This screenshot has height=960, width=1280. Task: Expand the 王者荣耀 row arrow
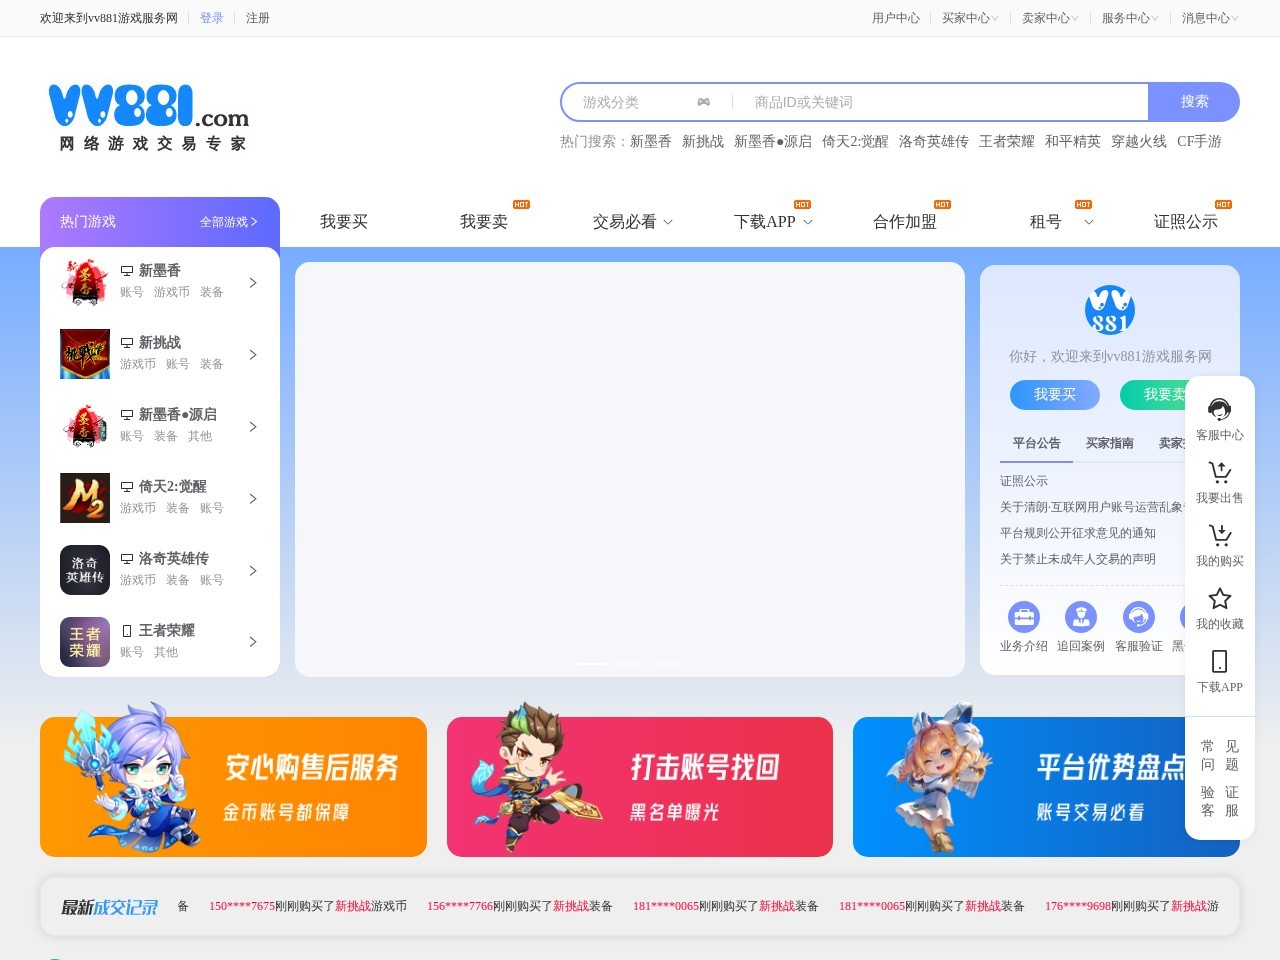coord(253,642)
